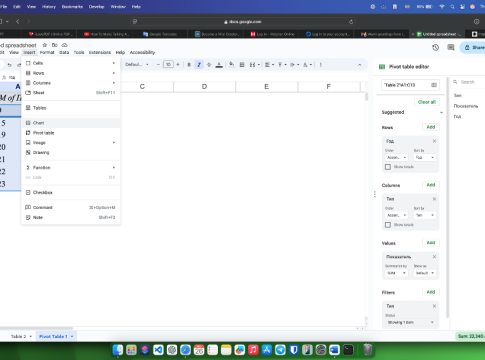
Task: Choose Checkbox in the Insert menu
Action: tap(71, 193)
